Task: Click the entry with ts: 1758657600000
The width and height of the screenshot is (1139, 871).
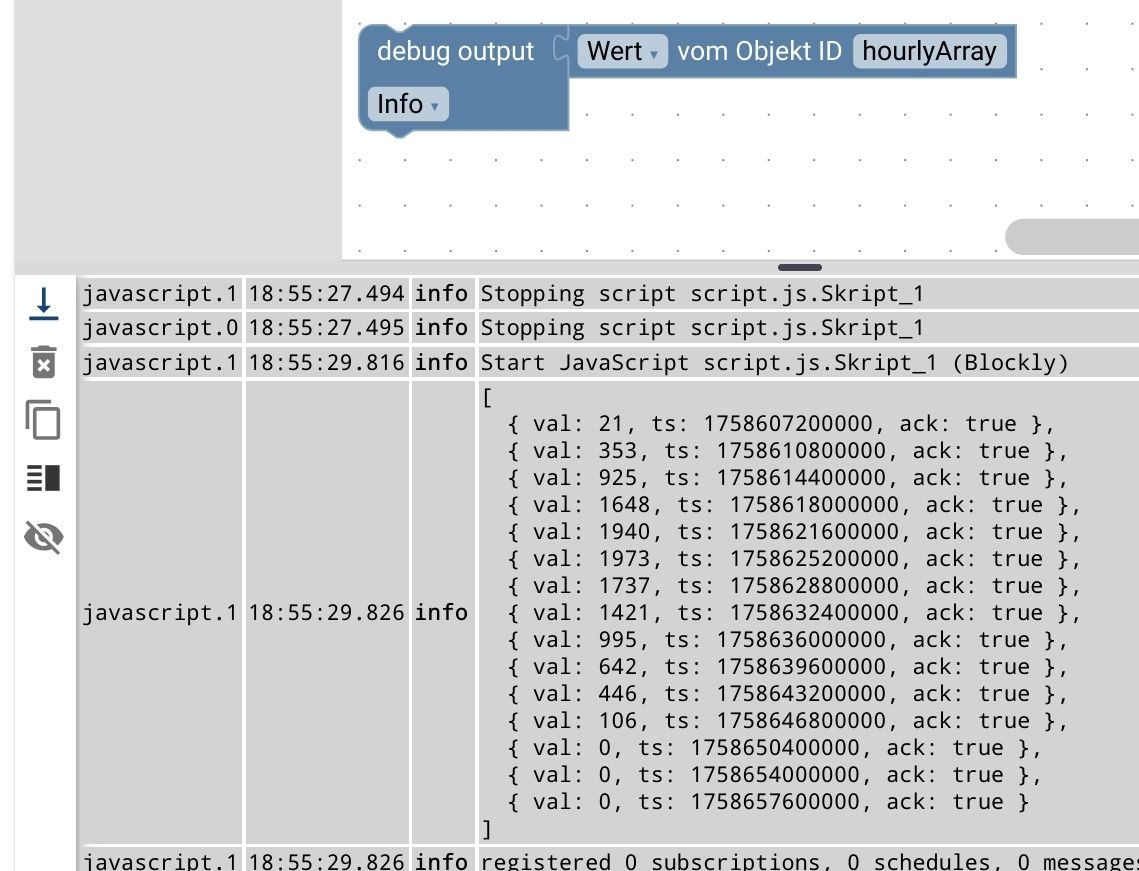Action: point(768,801)
